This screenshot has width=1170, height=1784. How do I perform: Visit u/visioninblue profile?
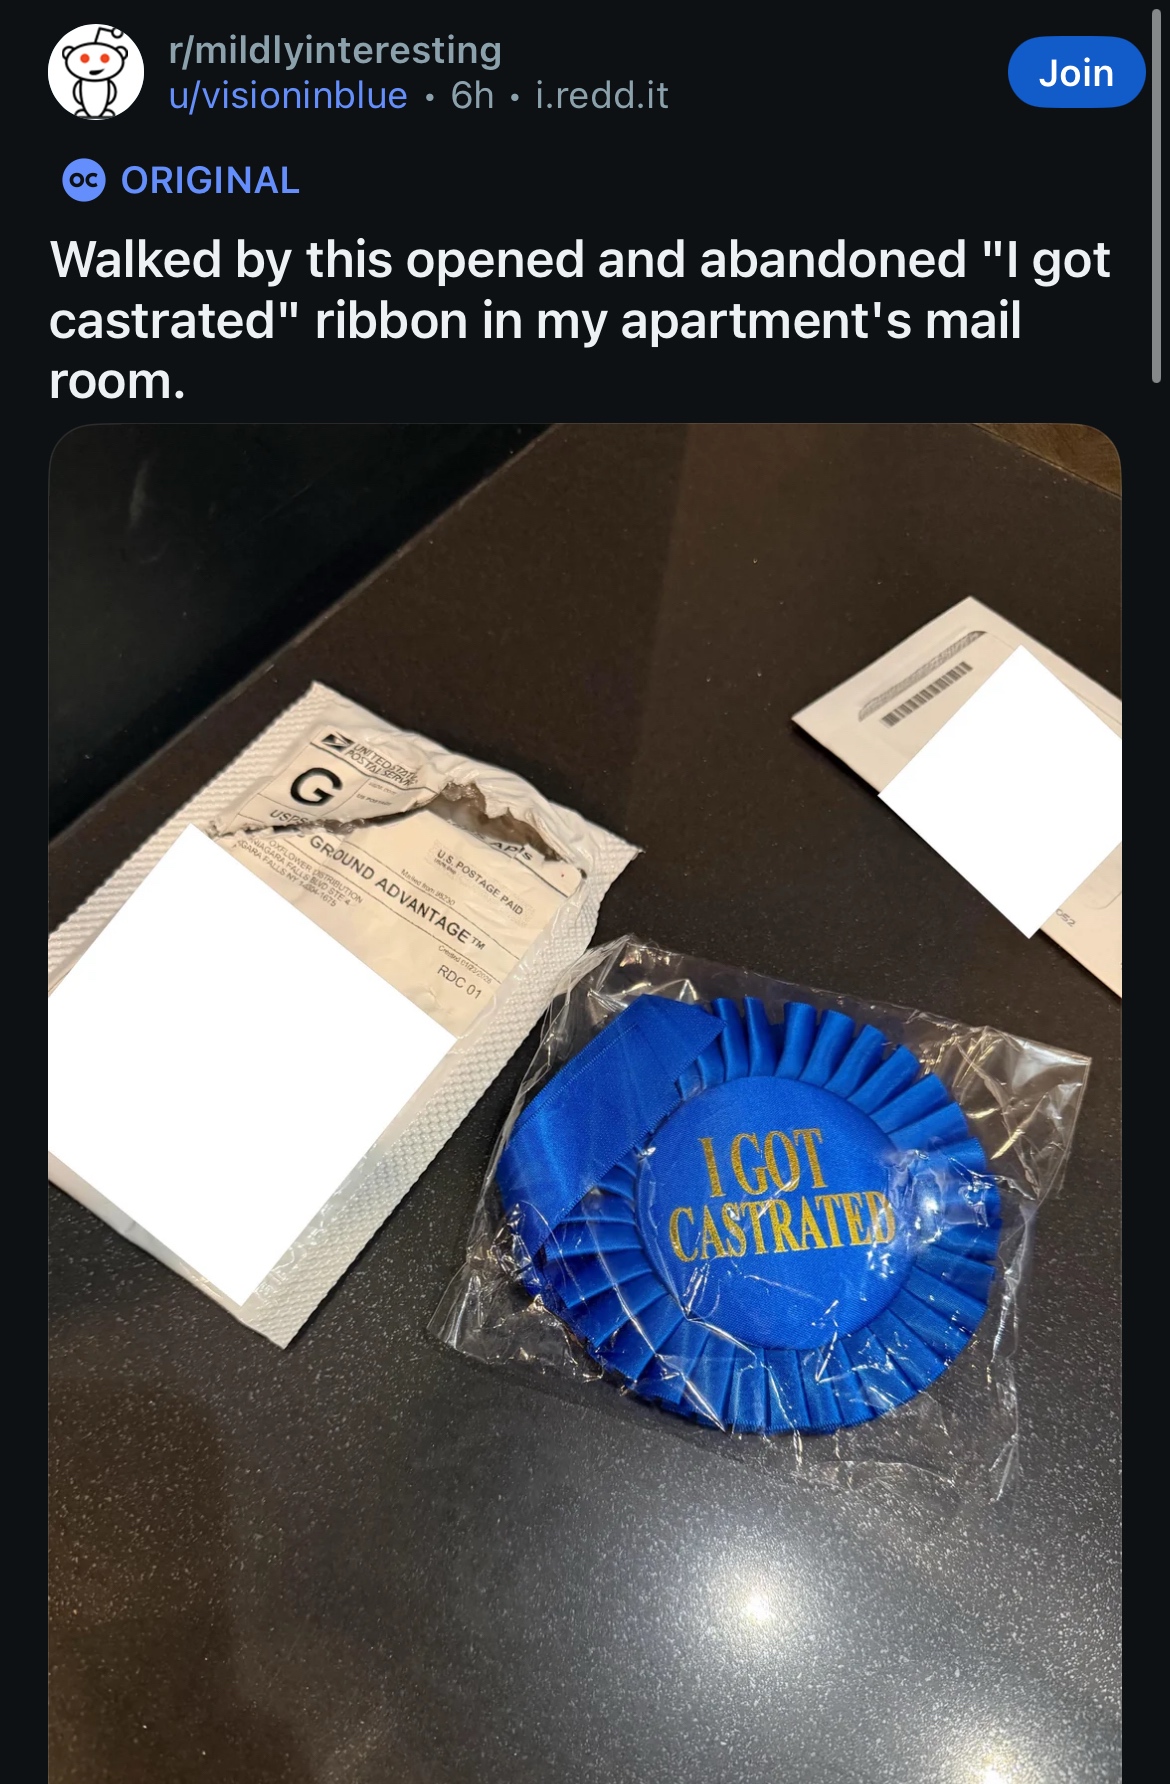pyautogui.click(x=288, y=95)
